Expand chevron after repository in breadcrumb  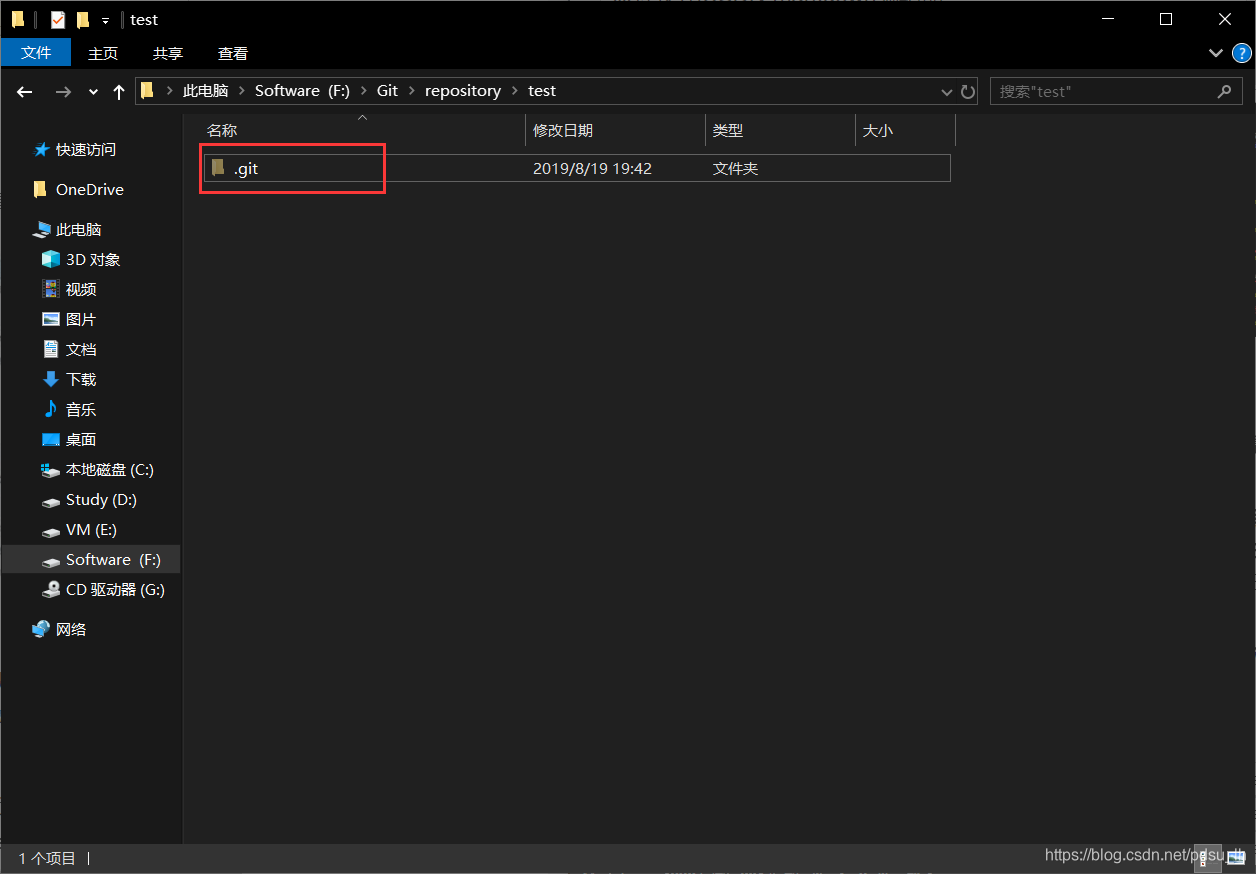515,91
